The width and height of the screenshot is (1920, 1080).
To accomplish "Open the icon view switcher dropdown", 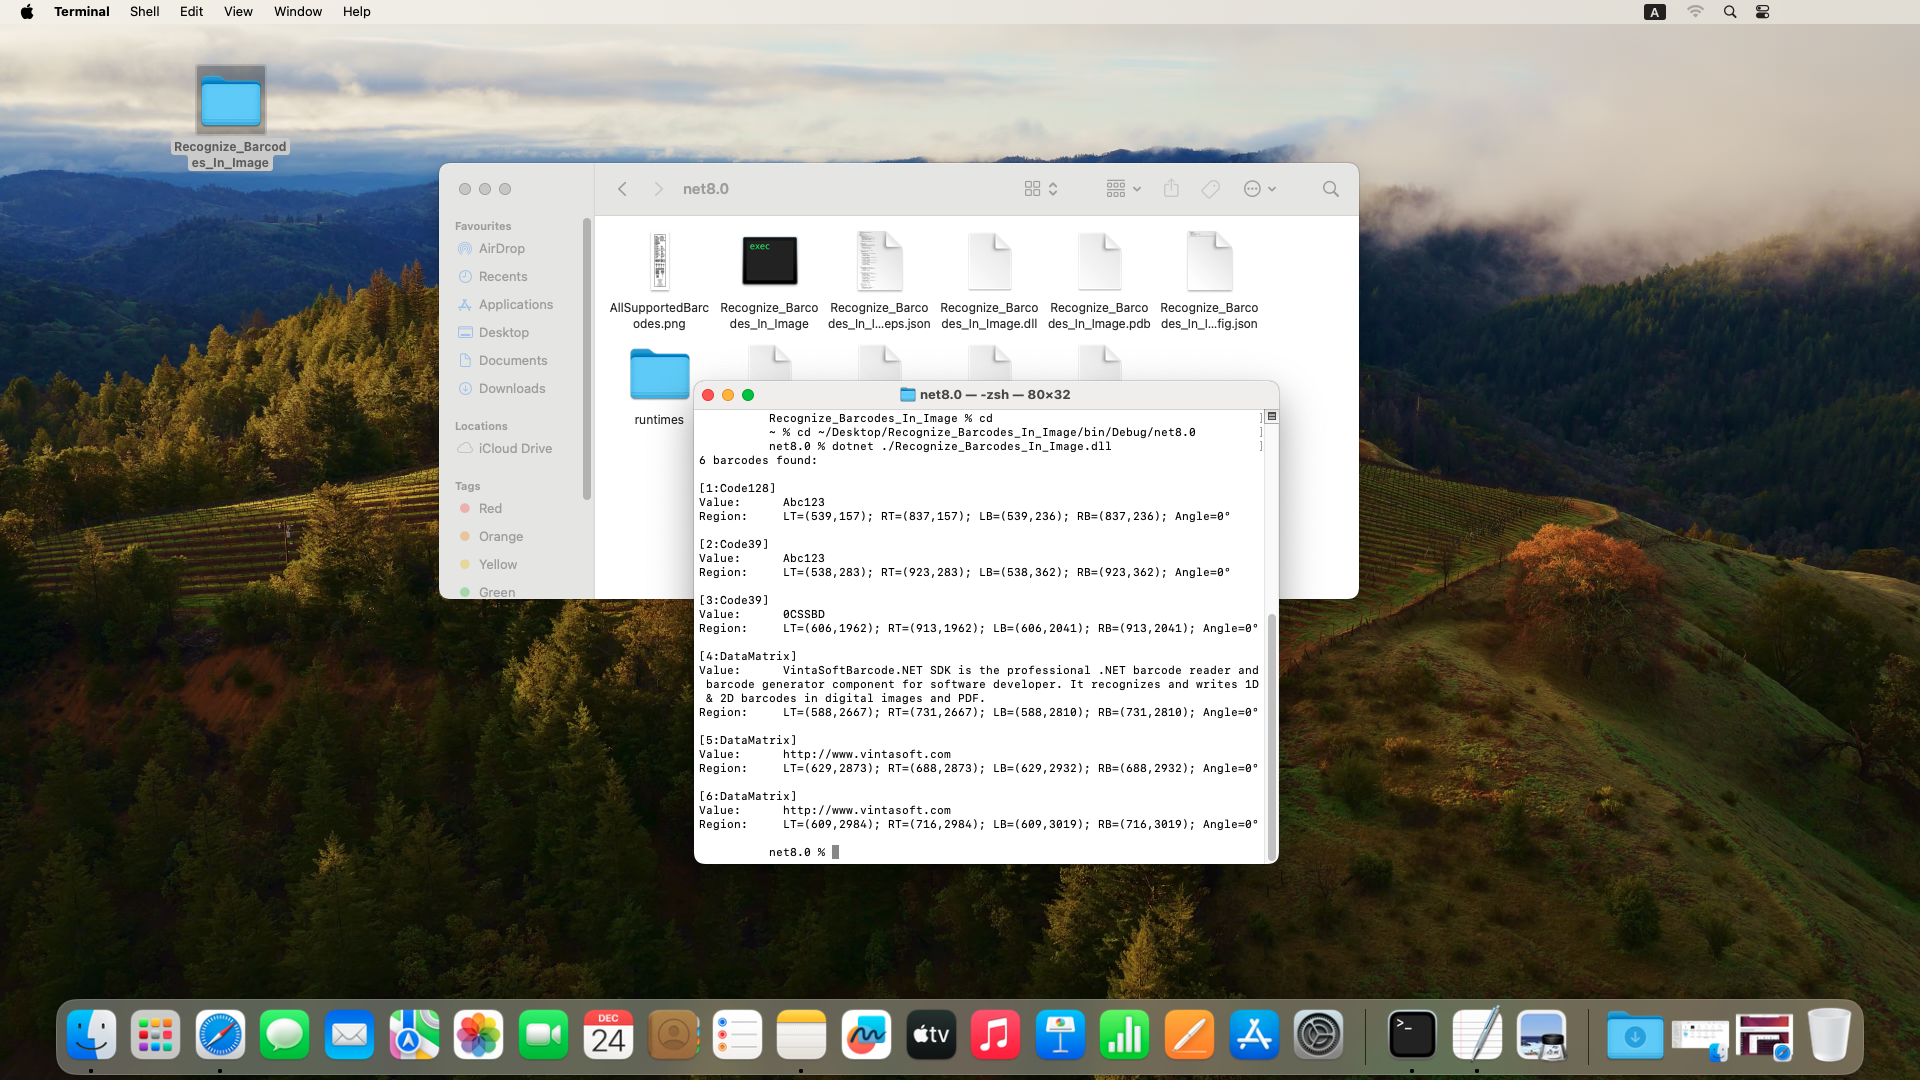I will coord(1041,189).
